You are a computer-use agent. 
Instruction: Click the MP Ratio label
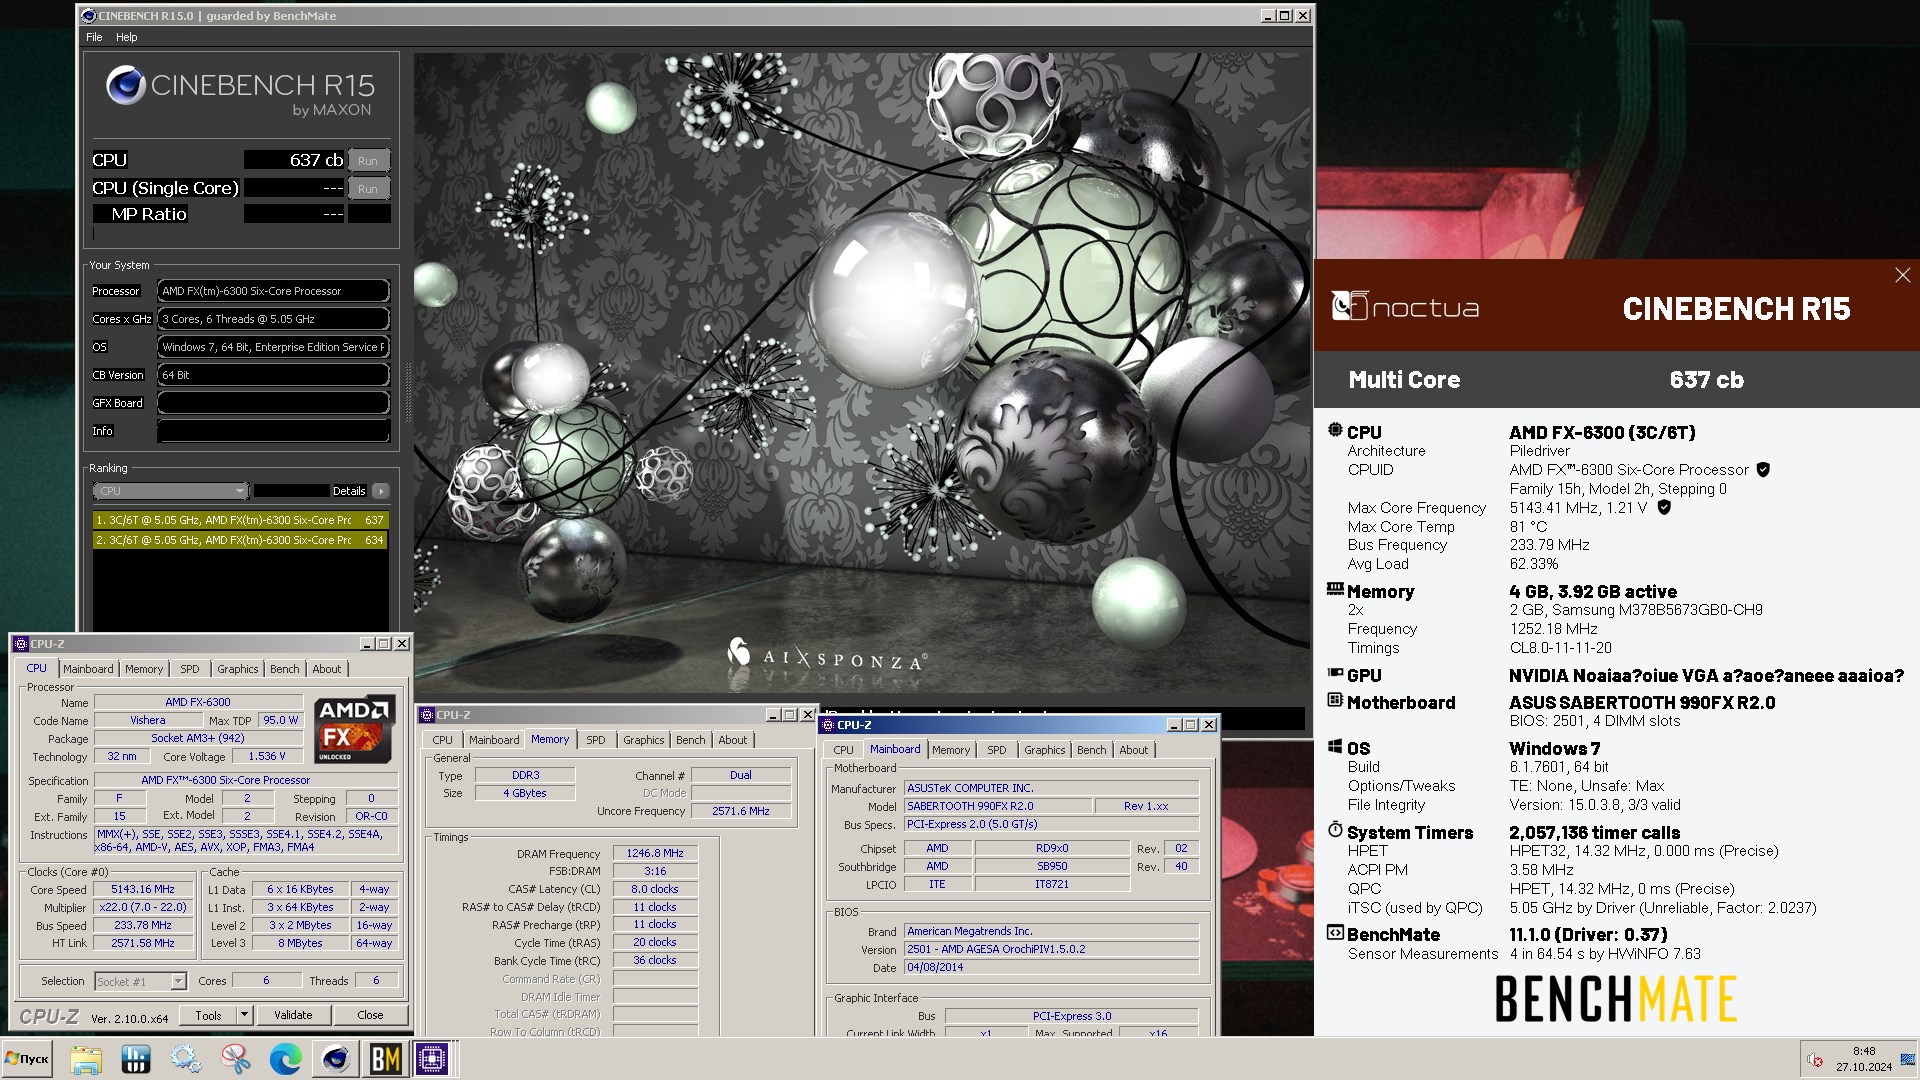(149, 214)
